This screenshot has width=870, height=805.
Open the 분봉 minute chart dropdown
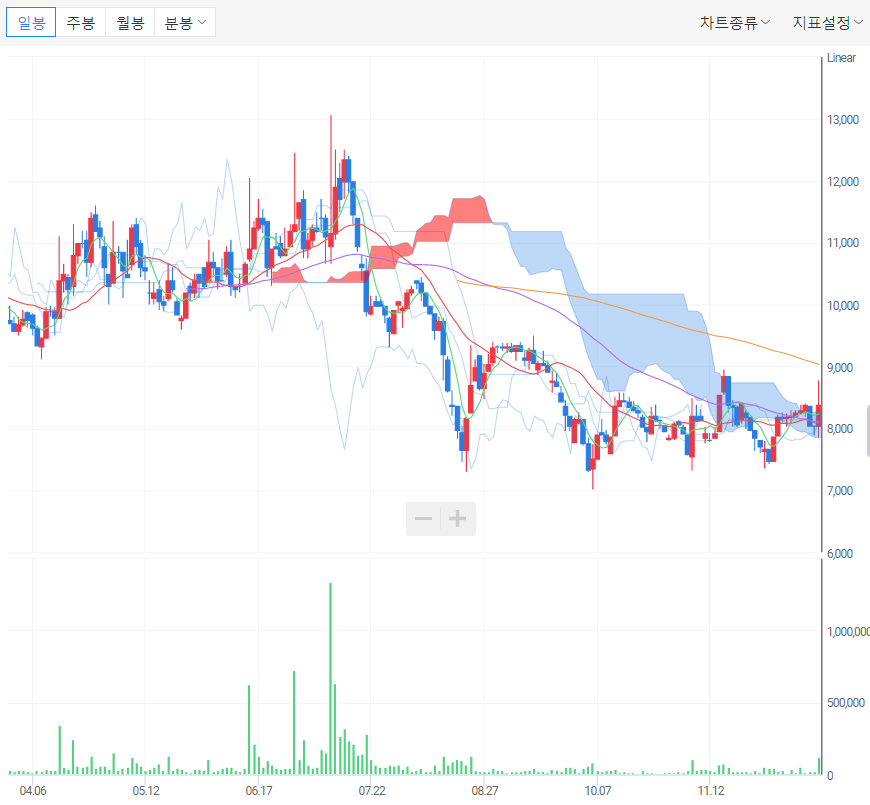(x=185, y=22)
